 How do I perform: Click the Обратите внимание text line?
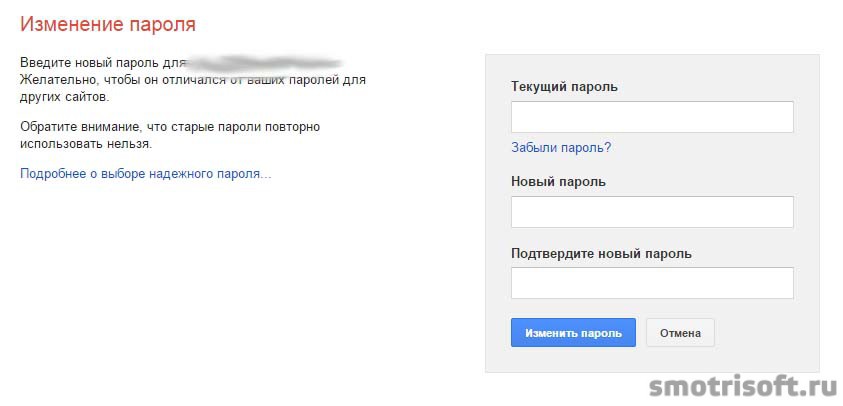pyautogui.click(x=170, y=127)
